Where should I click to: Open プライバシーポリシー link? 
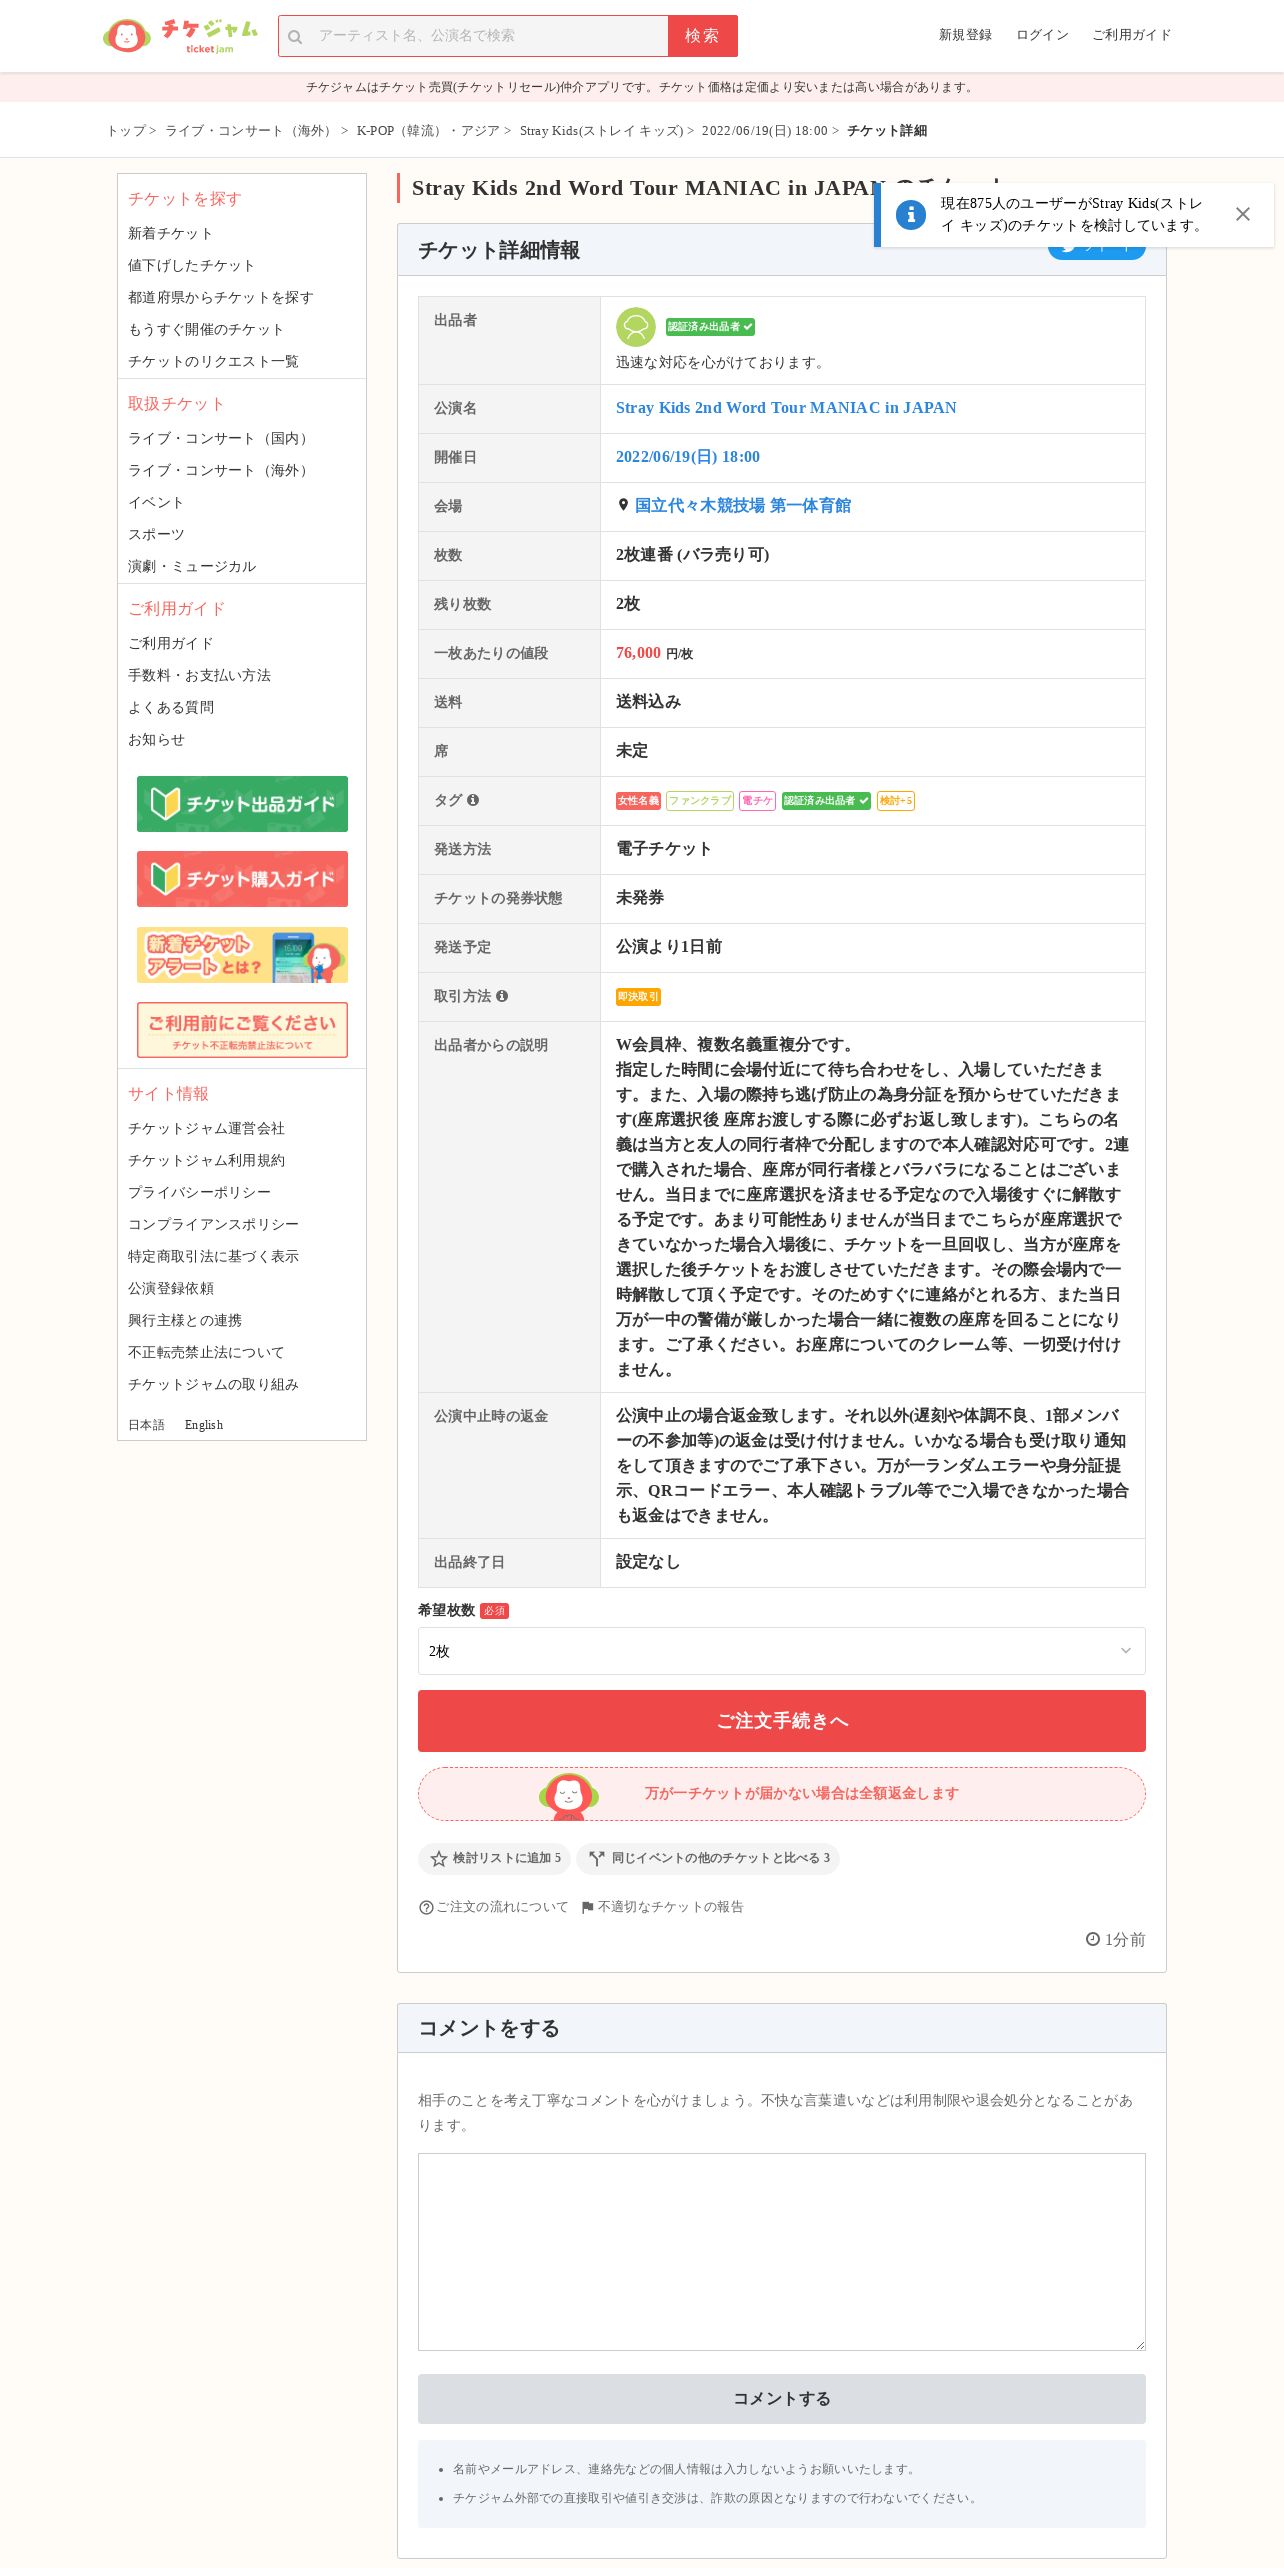[x=199, y=1192]
